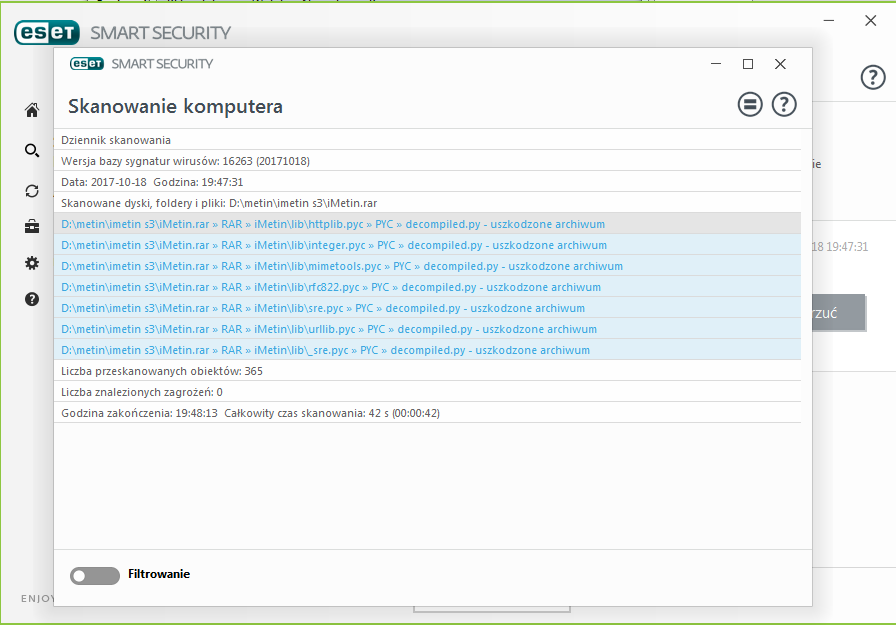Select the mimetools.pyc log entry
896x625 pixels.
coord(427,266)
